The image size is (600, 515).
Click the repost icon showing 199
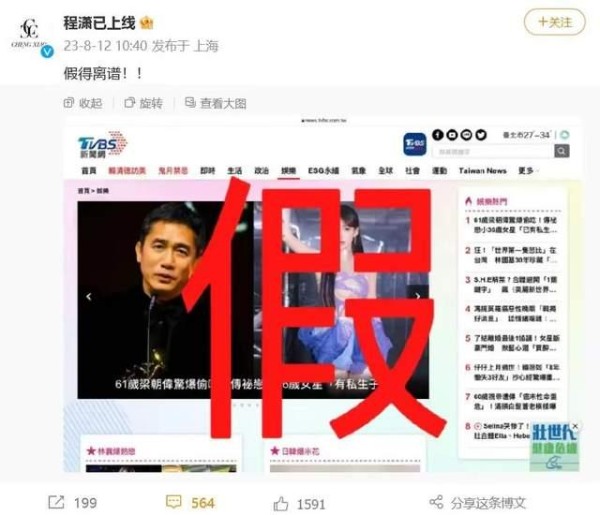56,502
